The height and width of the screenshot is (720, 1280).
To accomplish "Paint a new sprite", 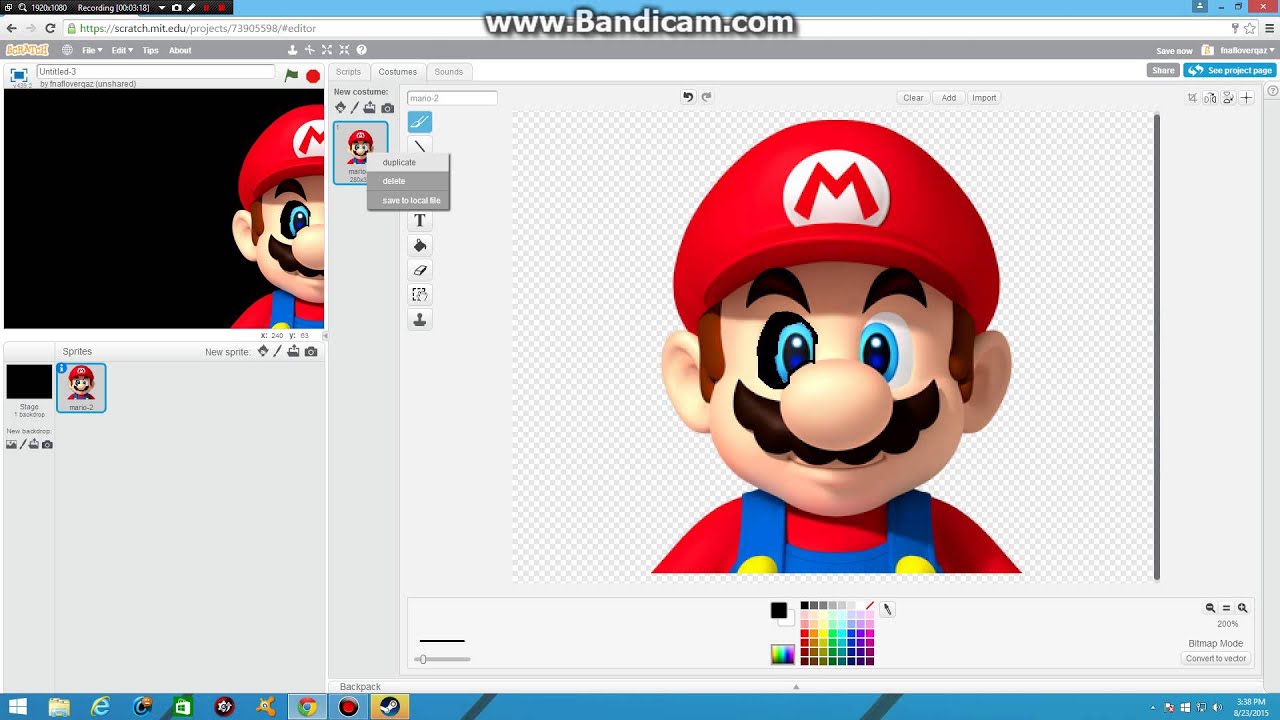I will 278,351.
